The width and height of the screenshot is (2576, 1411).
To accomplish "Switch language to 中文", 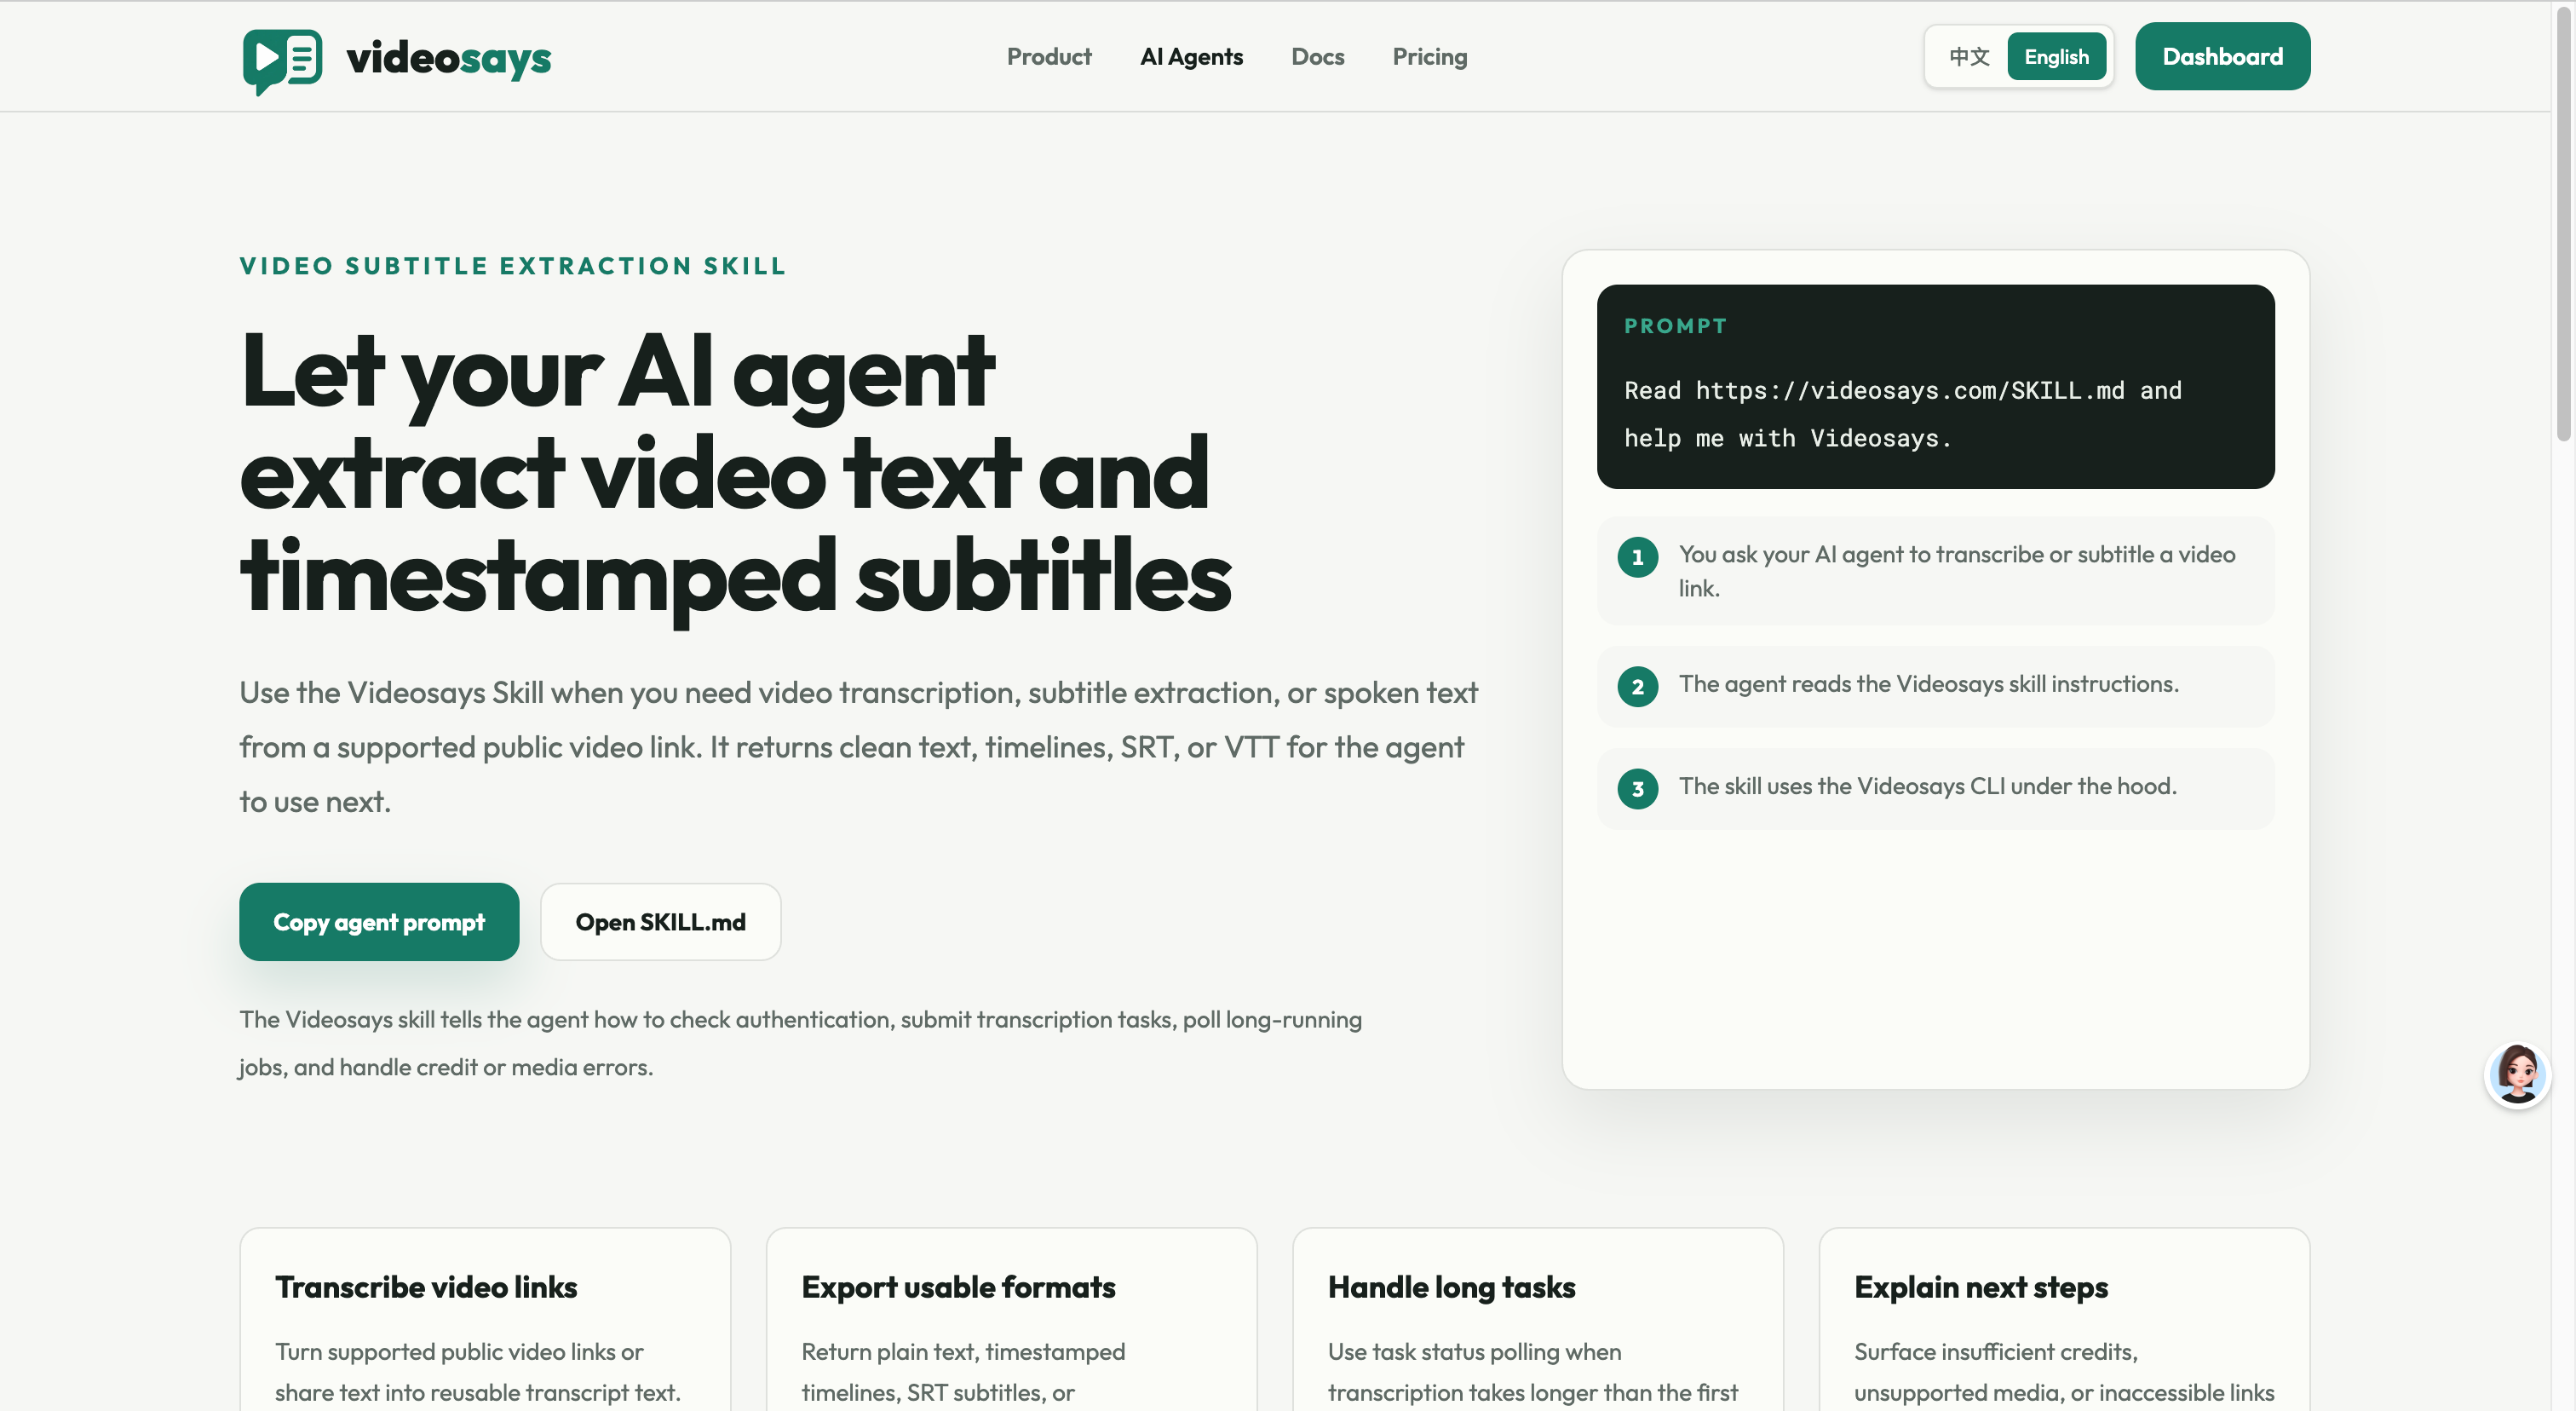I will point(1968,57).
